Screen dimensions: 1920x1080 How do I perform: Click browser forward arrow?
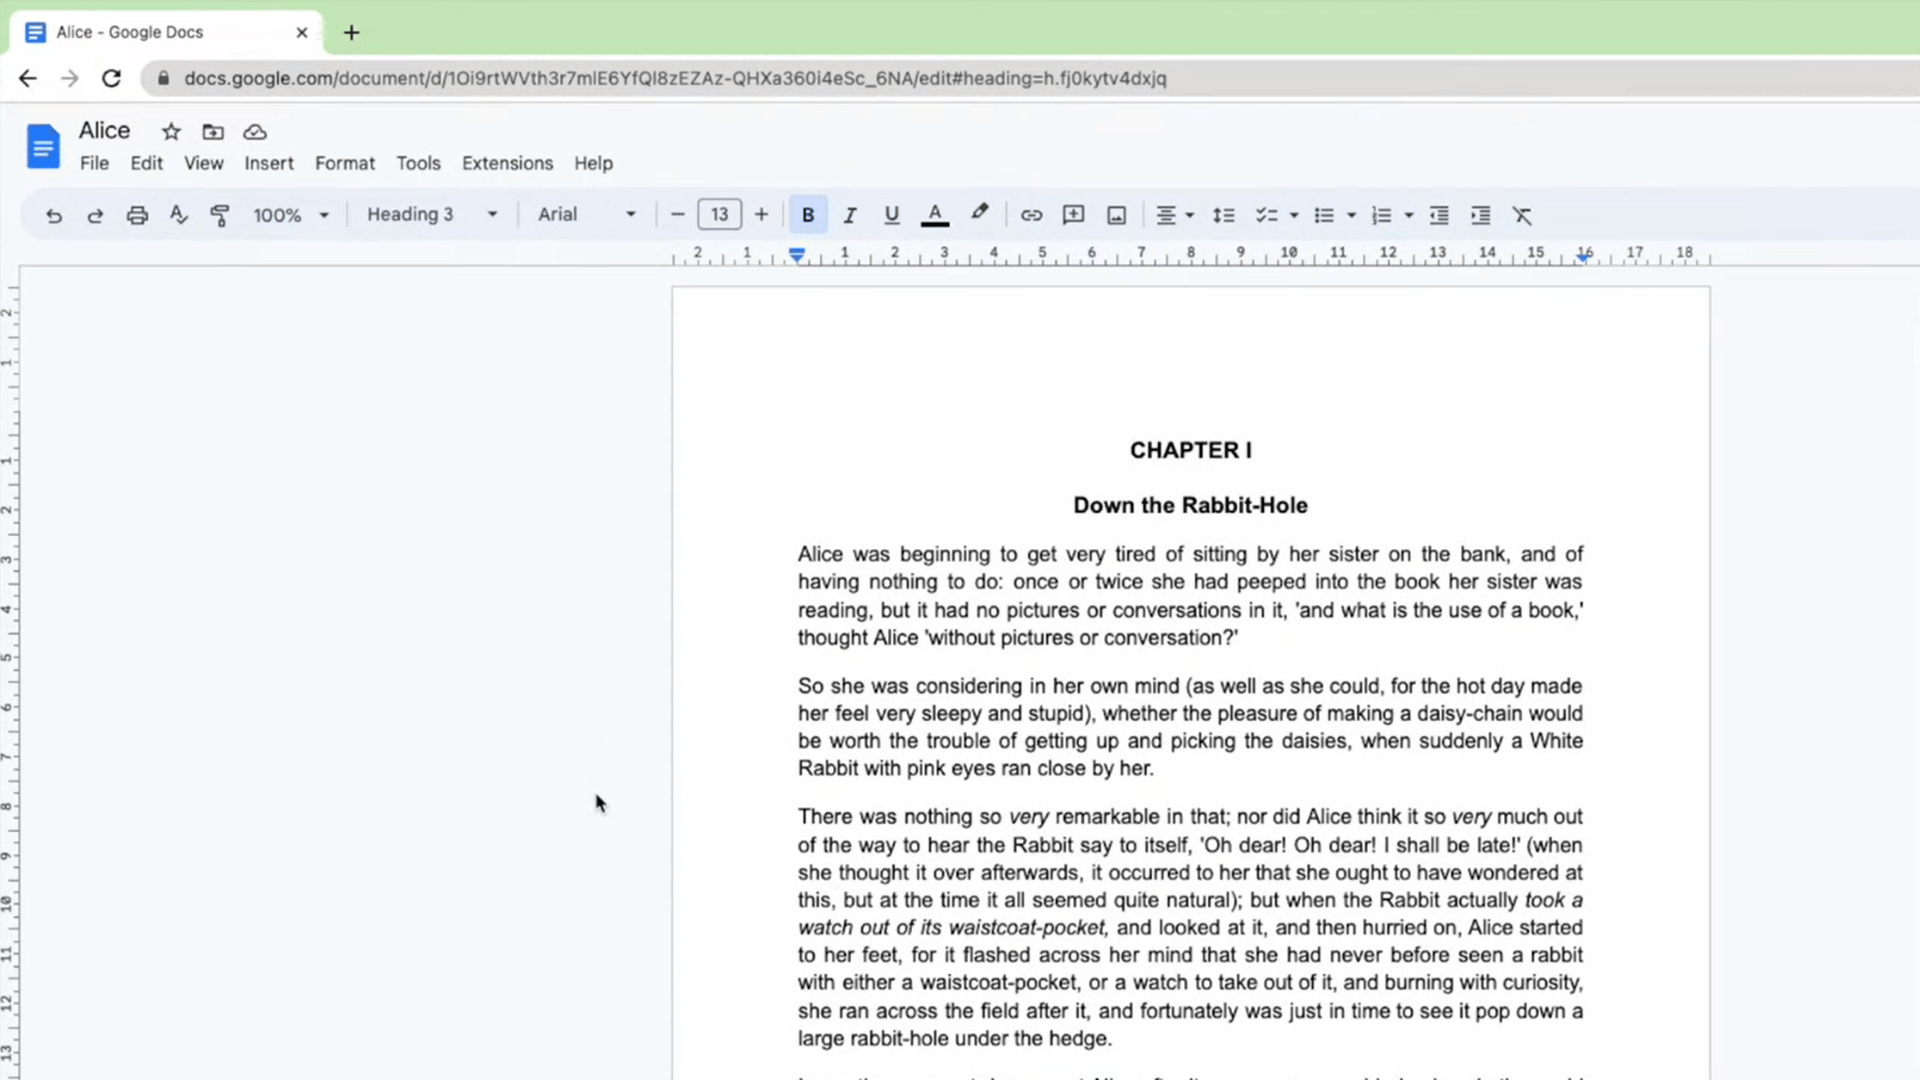[x=69, y=78]
